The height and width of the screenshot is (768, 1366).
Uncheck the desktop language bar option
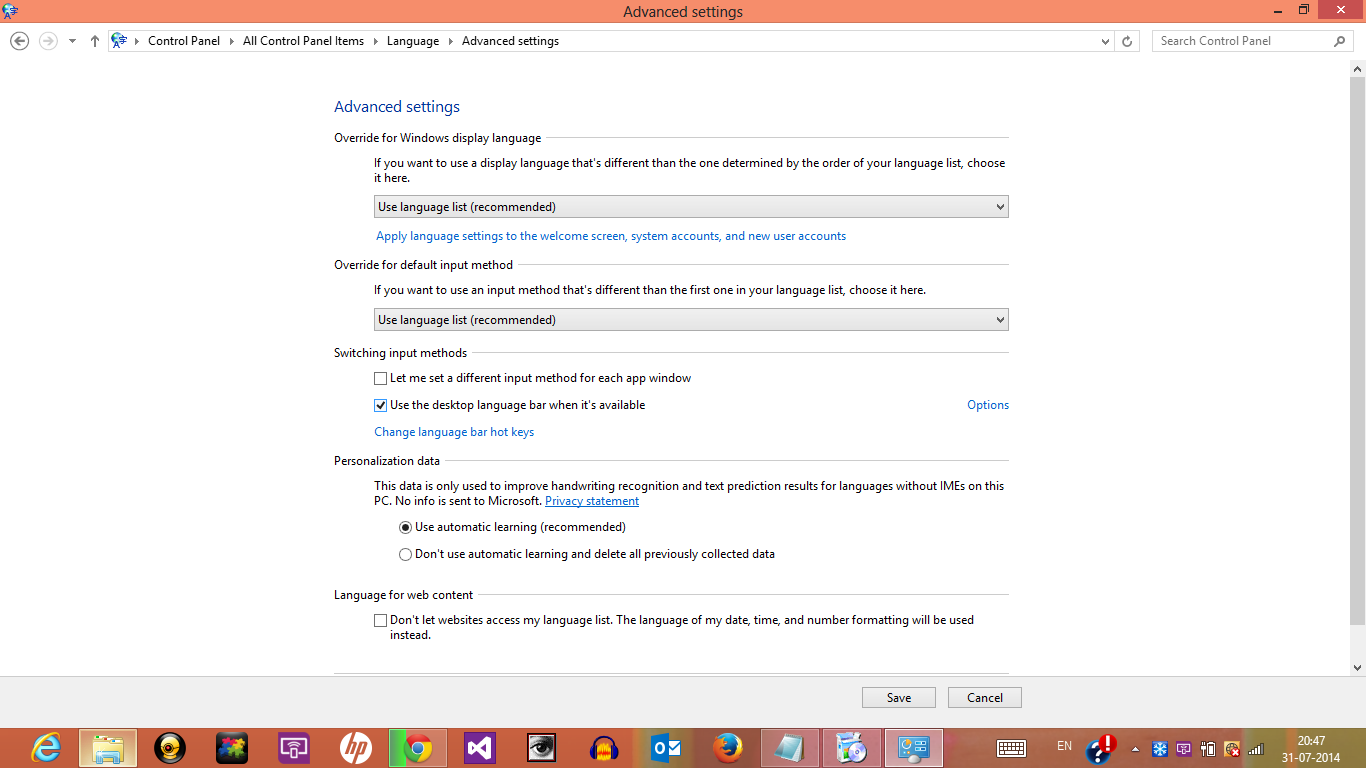pos(380,405)
